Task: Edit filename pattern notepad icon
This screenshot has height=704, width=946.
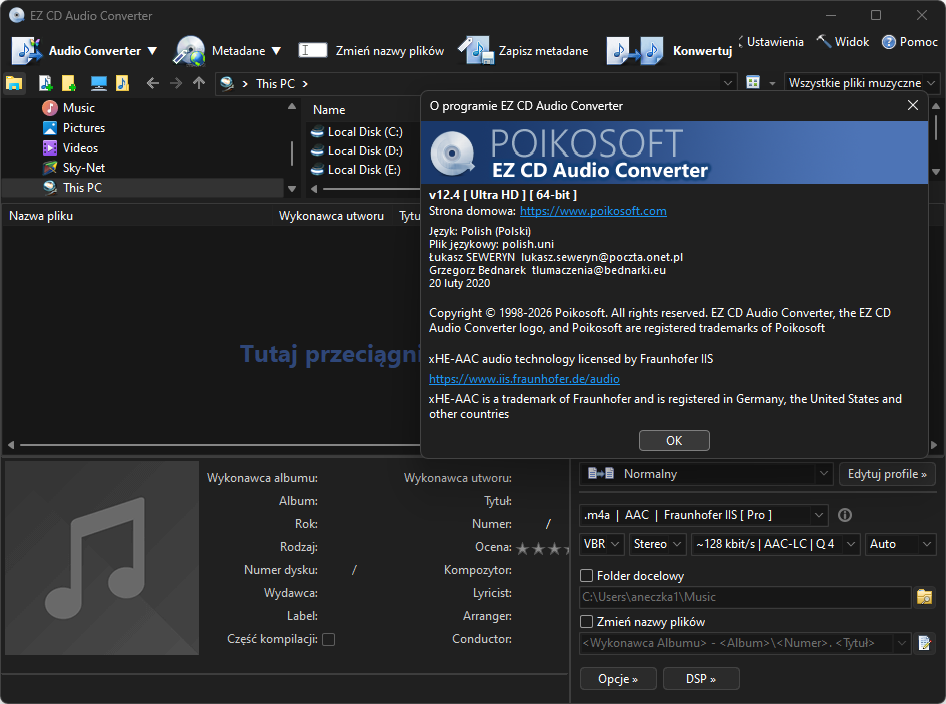Action: pyautogui.click(x=924, y=643)
